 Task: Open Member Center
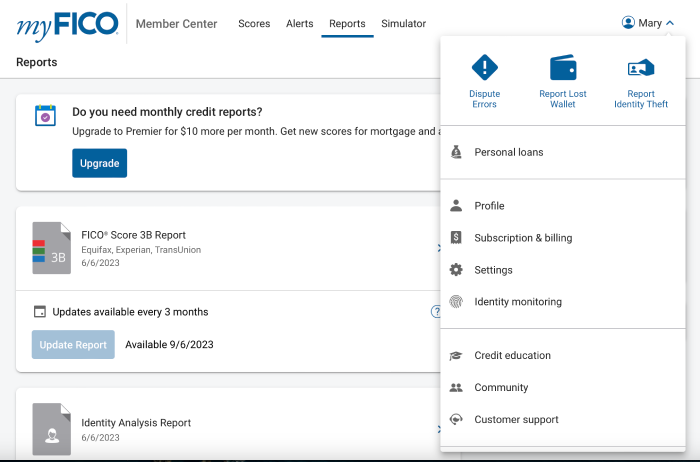(176, 24)
